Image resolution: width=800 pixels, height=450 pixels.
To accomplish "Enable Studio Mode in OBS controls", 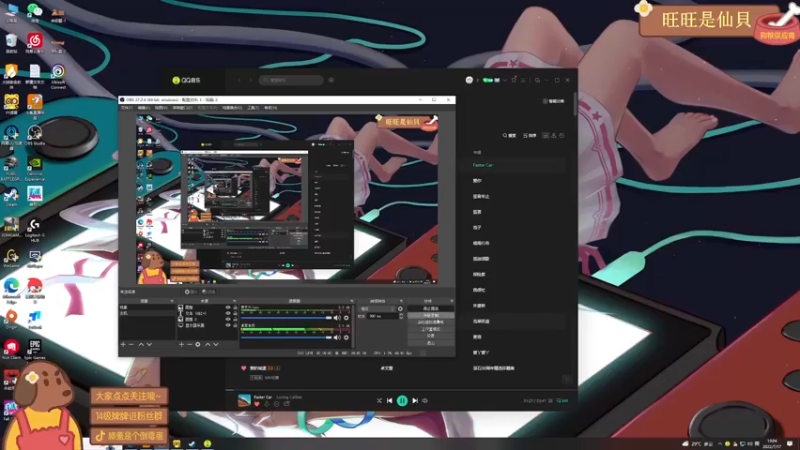I will coord(431,329).
